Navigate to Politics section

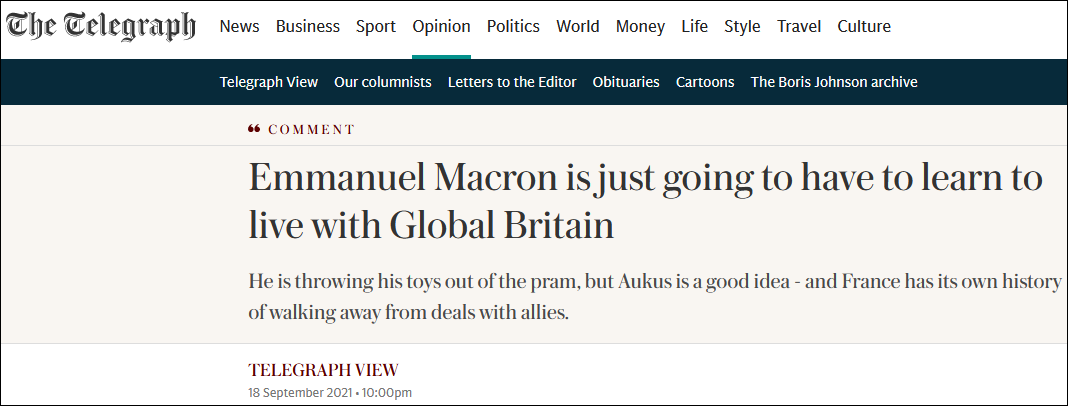[513, 27]
